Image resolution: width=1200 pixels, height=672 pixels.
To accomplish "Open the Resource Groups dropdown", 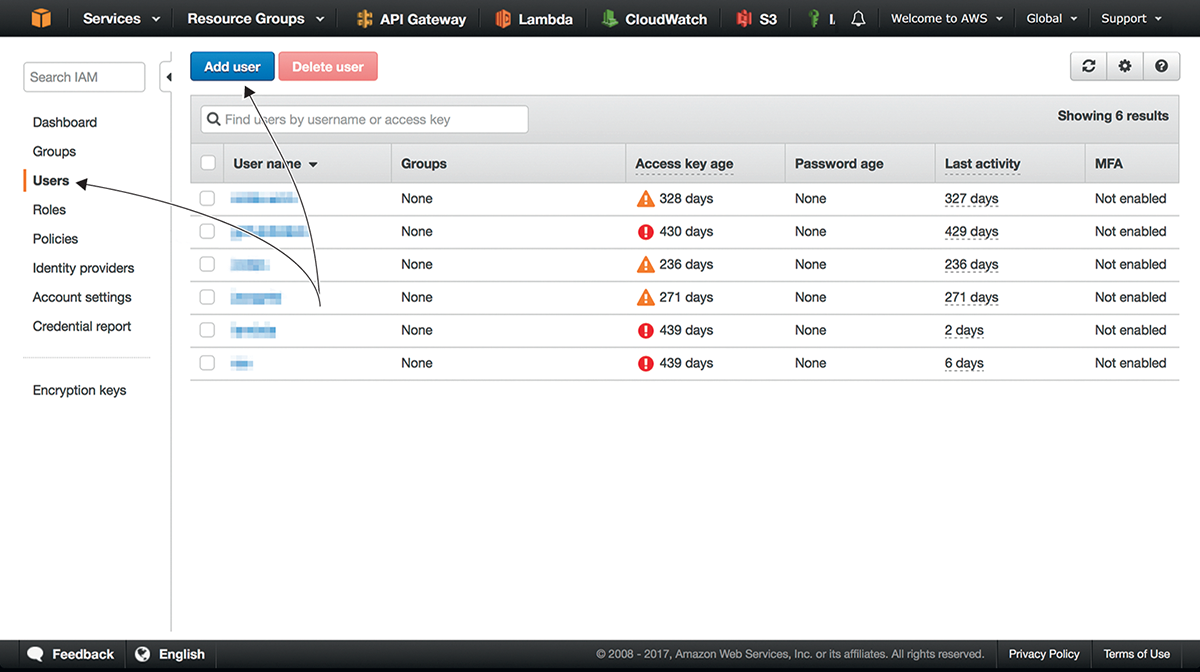I will (x=256, y=19).
